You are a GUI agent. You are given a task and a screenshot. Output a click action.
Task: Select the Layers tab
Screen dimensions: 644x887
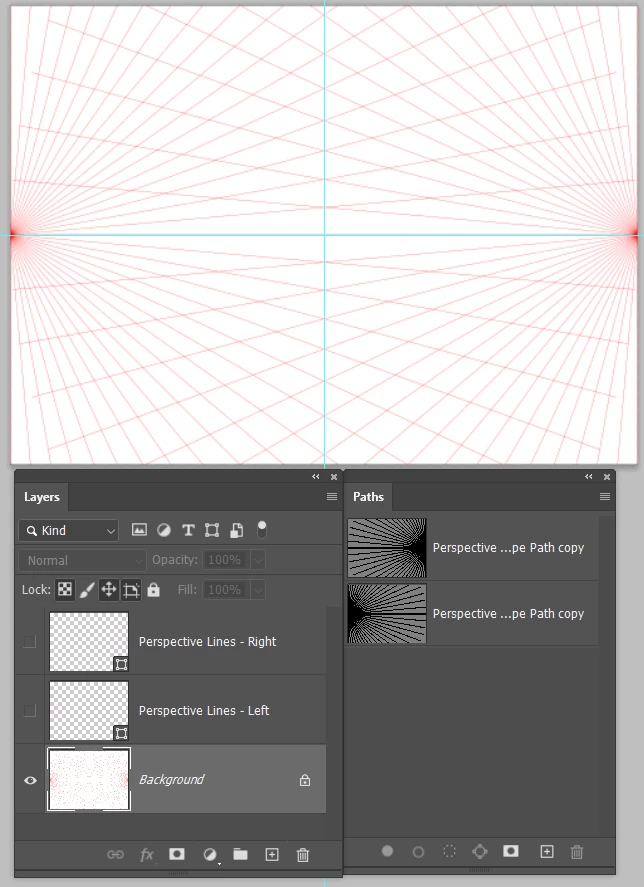click(x=42, y=497)
